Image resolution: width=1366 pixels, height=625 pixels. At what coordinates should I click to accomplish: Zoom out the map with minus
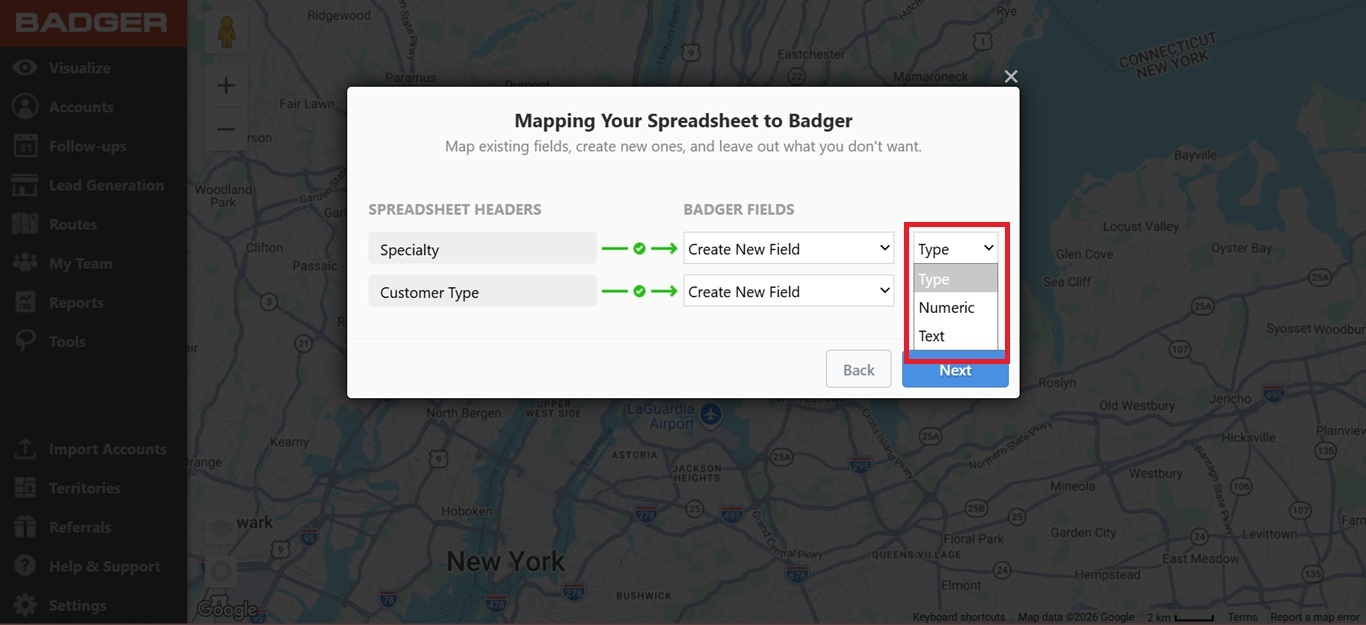click(226, 129)
